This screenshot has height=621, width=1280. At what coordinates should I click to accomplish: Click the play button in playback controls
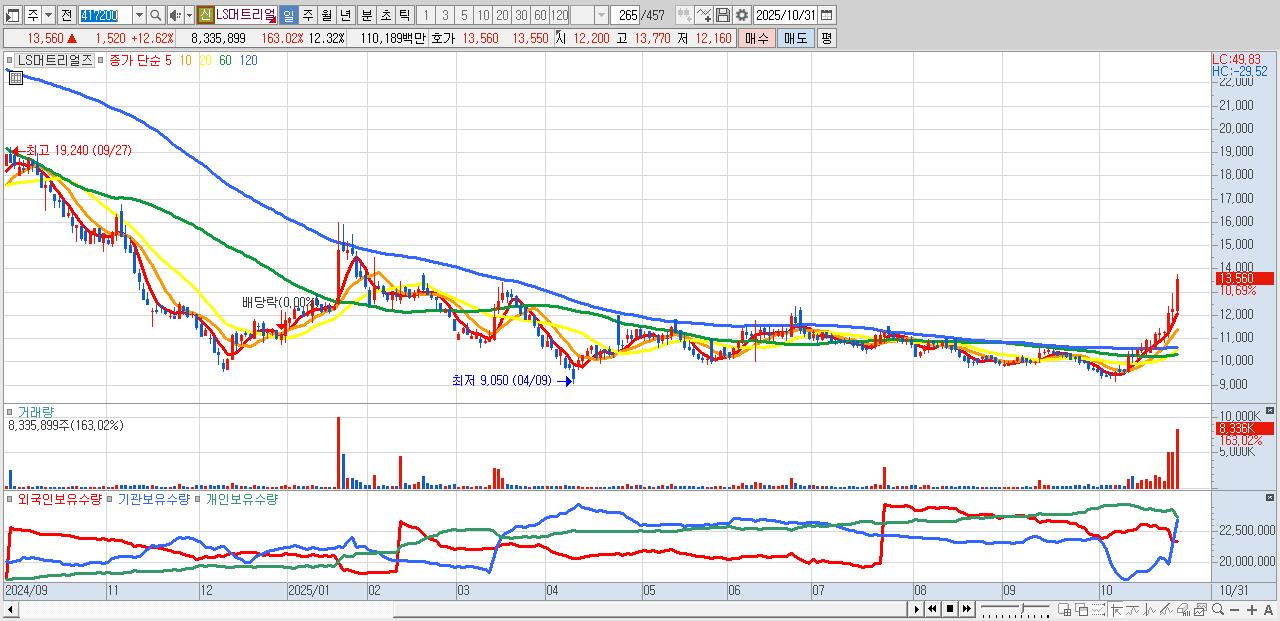pyautogui.click(x=917, y=609)
